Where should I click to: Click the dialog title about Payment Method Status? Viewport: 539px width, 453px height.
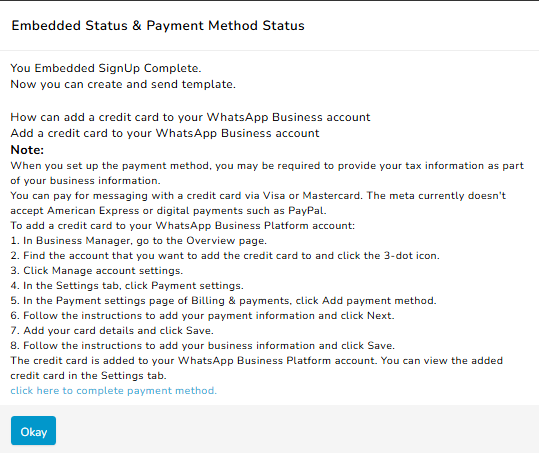[x=158, y=25]
